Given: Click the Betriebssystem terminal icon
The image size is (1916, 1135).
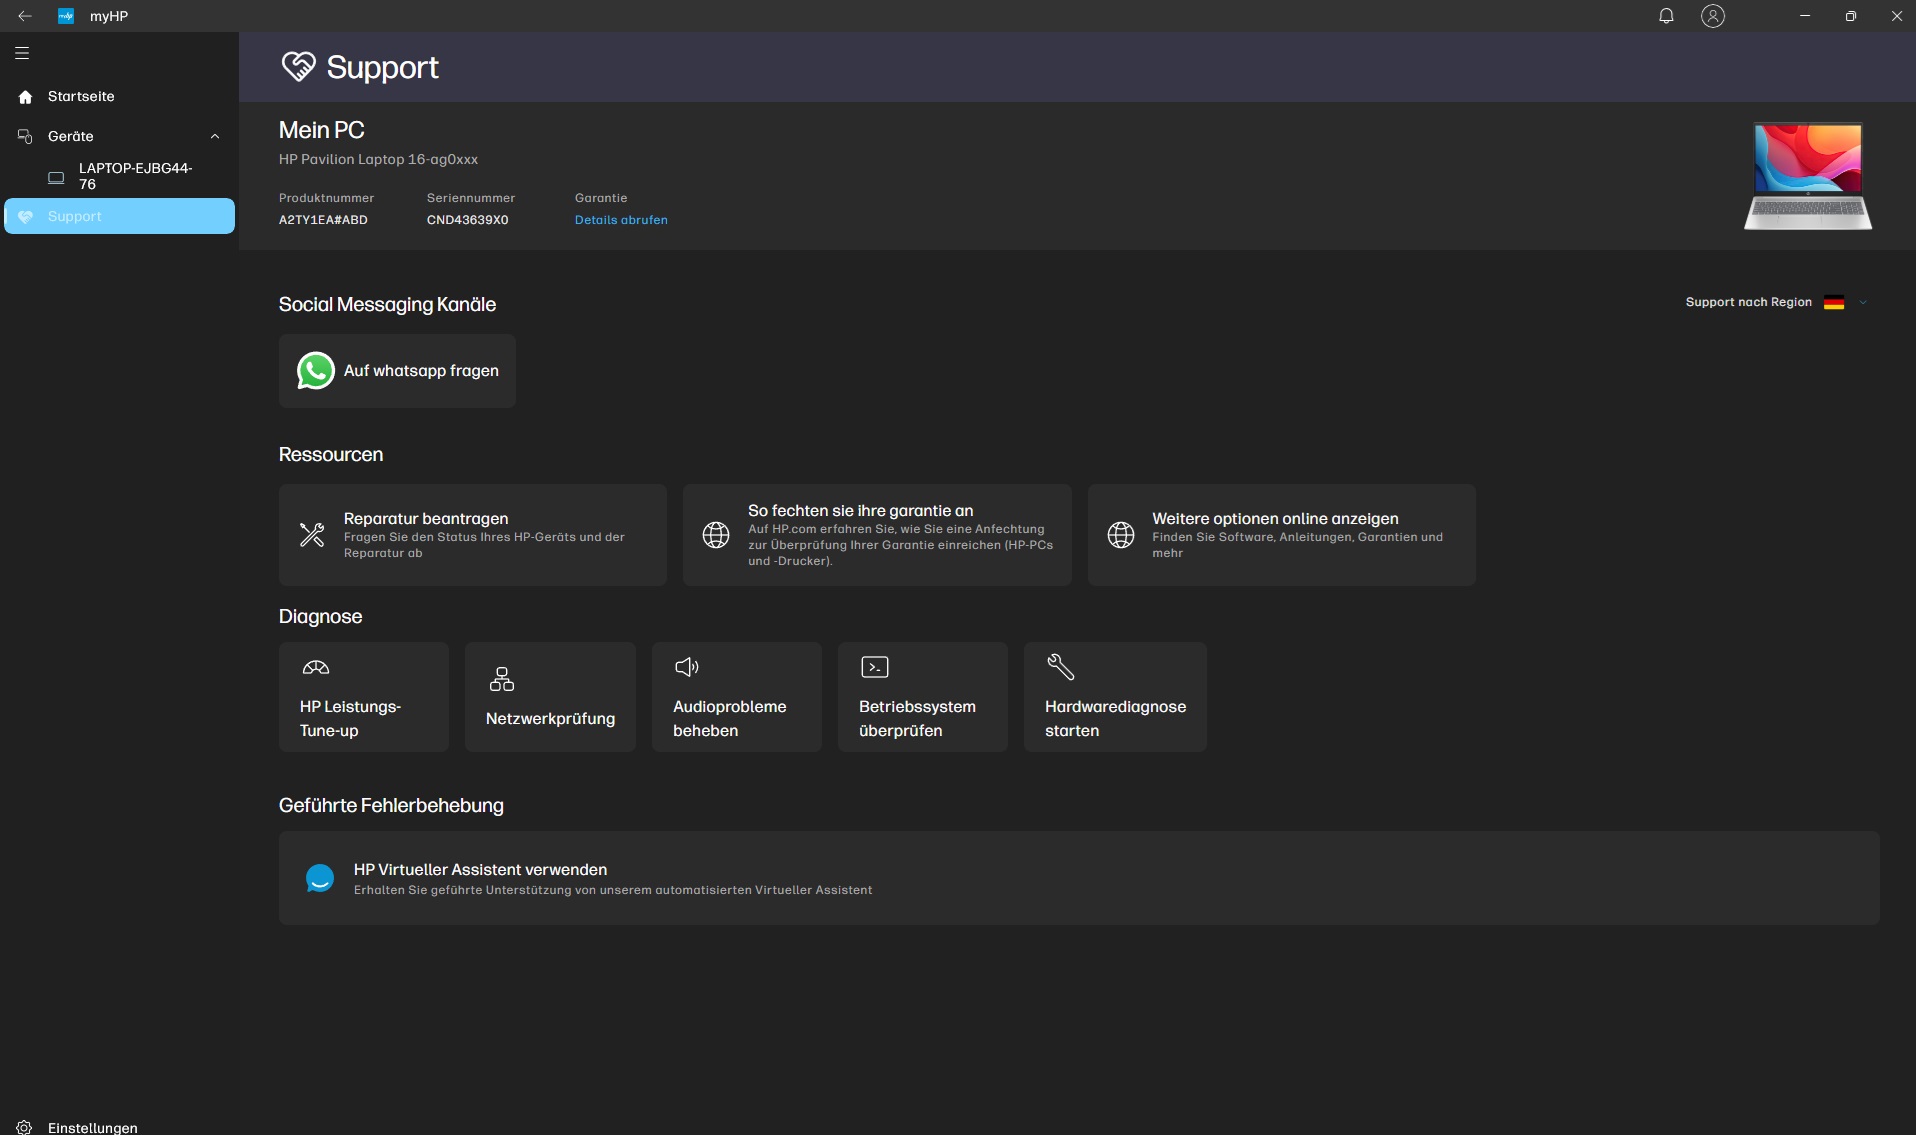Looking at the screenshot, I should tap(875, 667).
